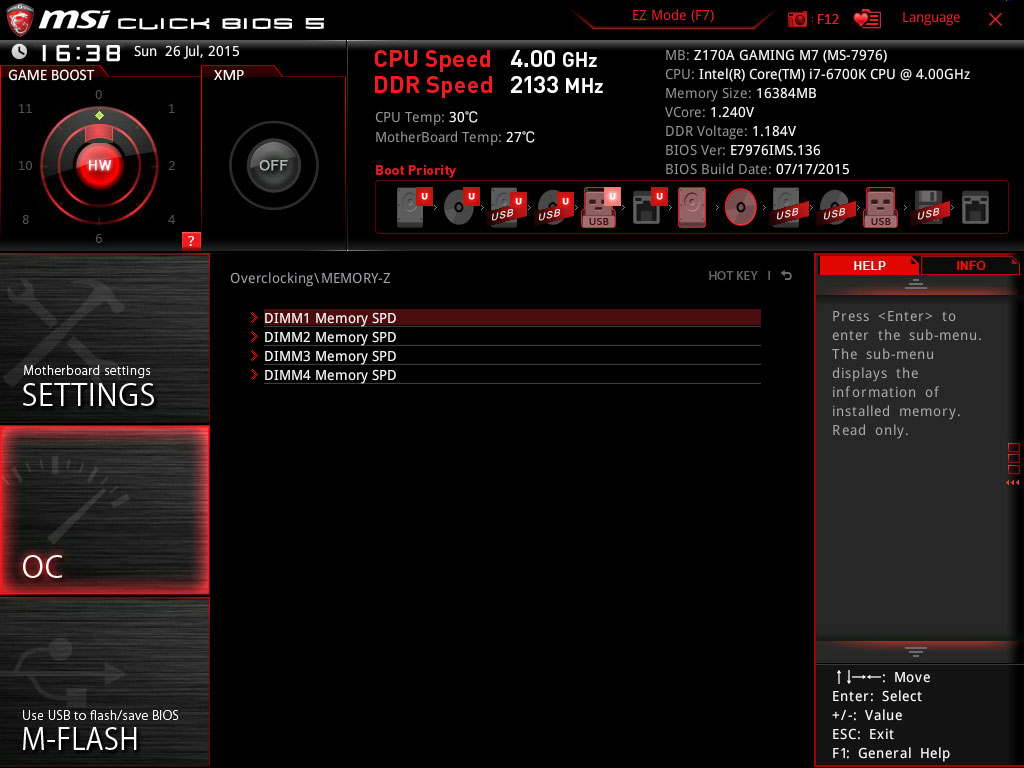Screen dimensions: 1024x768
Task: Close the BIOS with the red X
Action: coord(995,20)
